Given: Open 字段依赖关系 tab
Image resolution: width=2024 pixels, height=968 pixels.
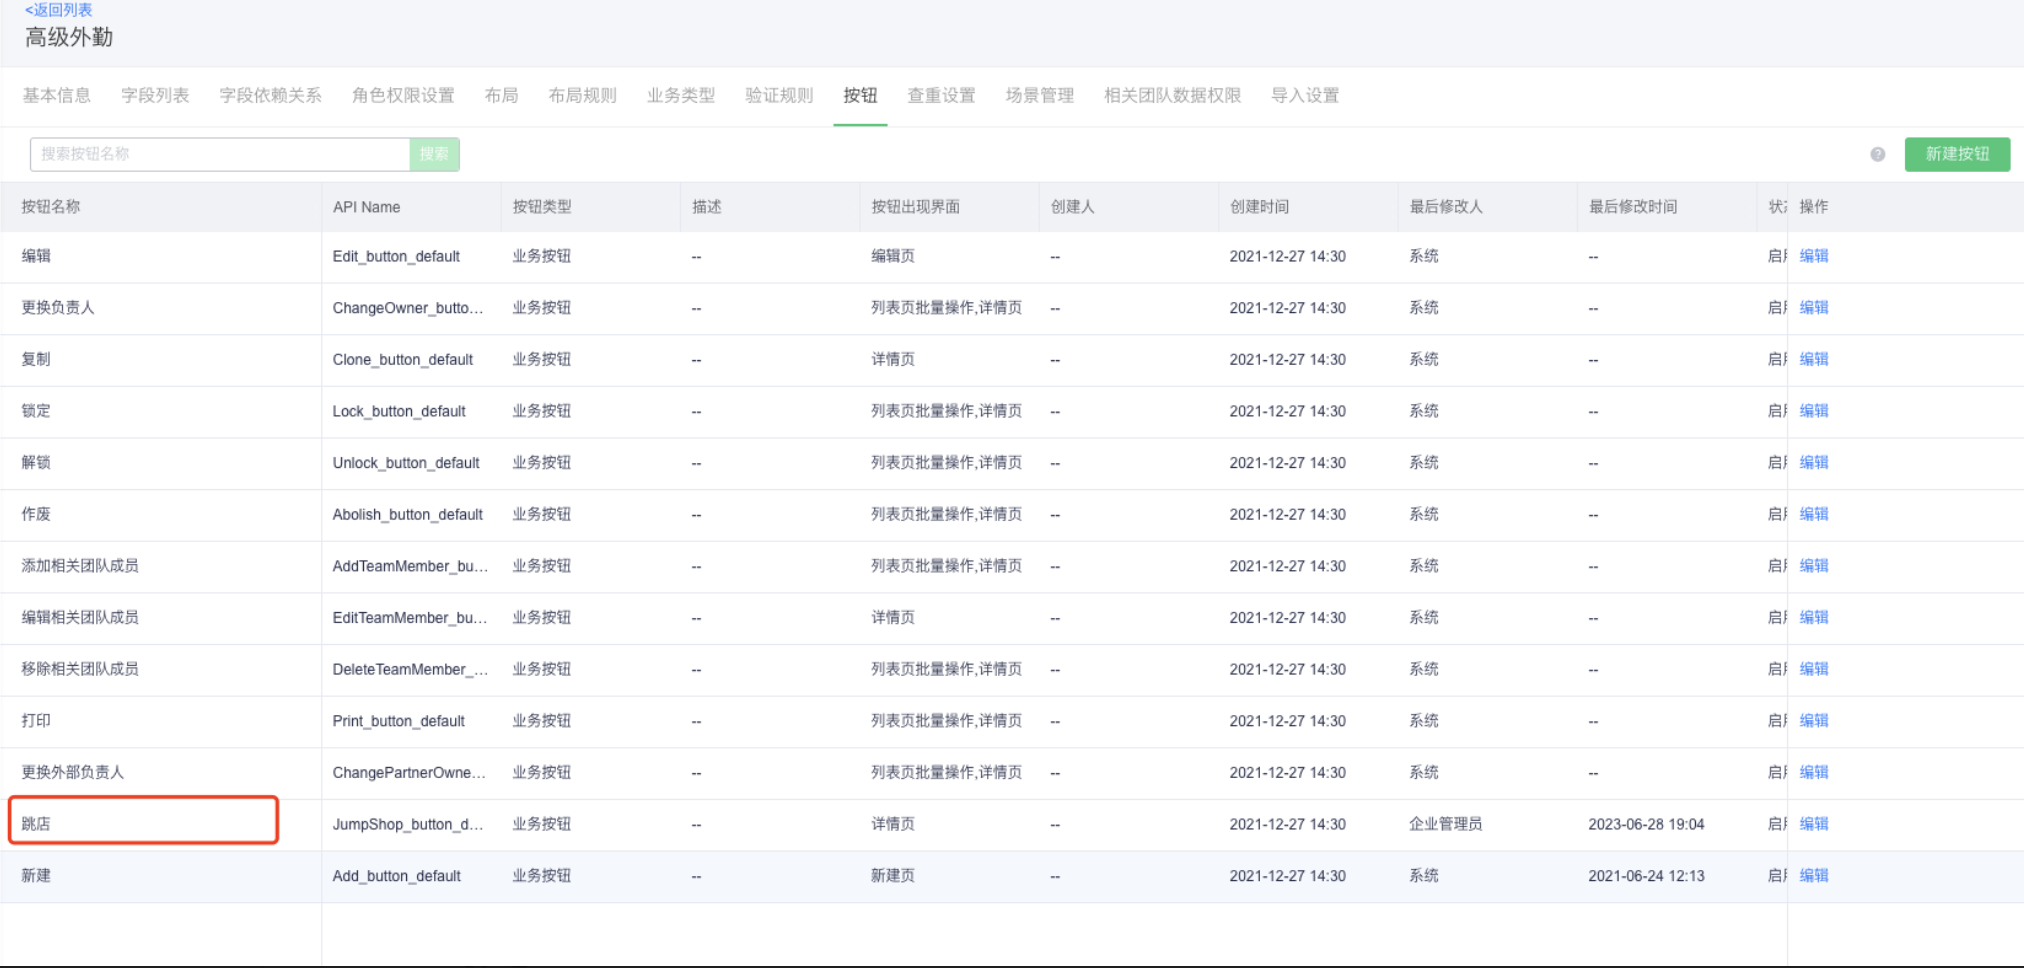Looking at the screenshot, I should [270, 95].
